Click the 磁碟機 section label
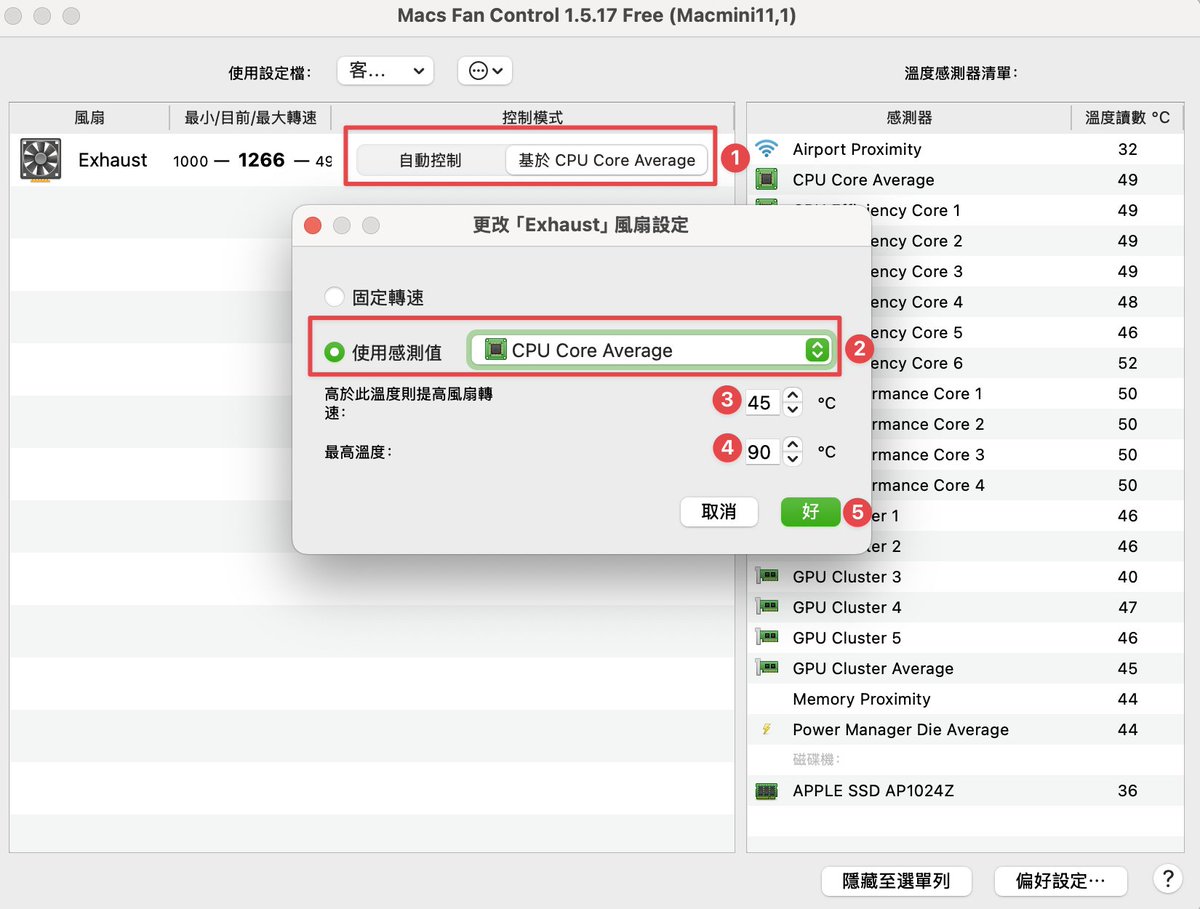The width and height of the screenshot is (1200, 909). (x=816, y=760)
